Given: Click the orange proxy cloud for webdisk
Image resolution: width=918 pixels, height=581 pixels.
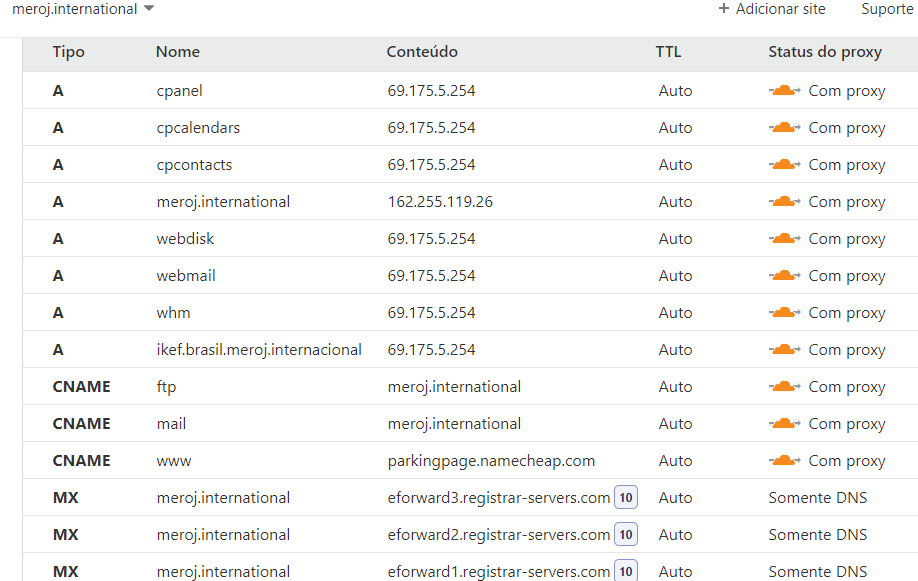Looking at the screenshot, I should coord(785,238).
